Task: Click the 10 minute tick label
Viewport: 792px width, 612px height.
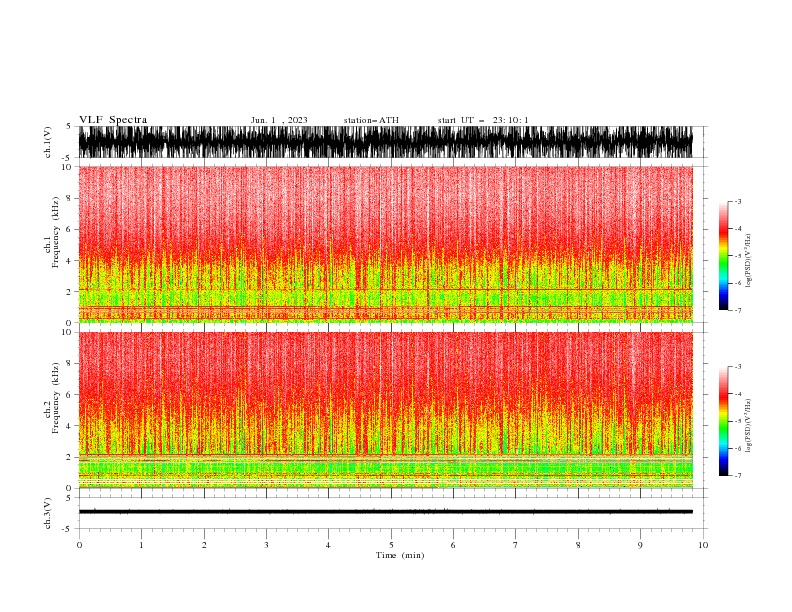Action: (x=703, y=545)
